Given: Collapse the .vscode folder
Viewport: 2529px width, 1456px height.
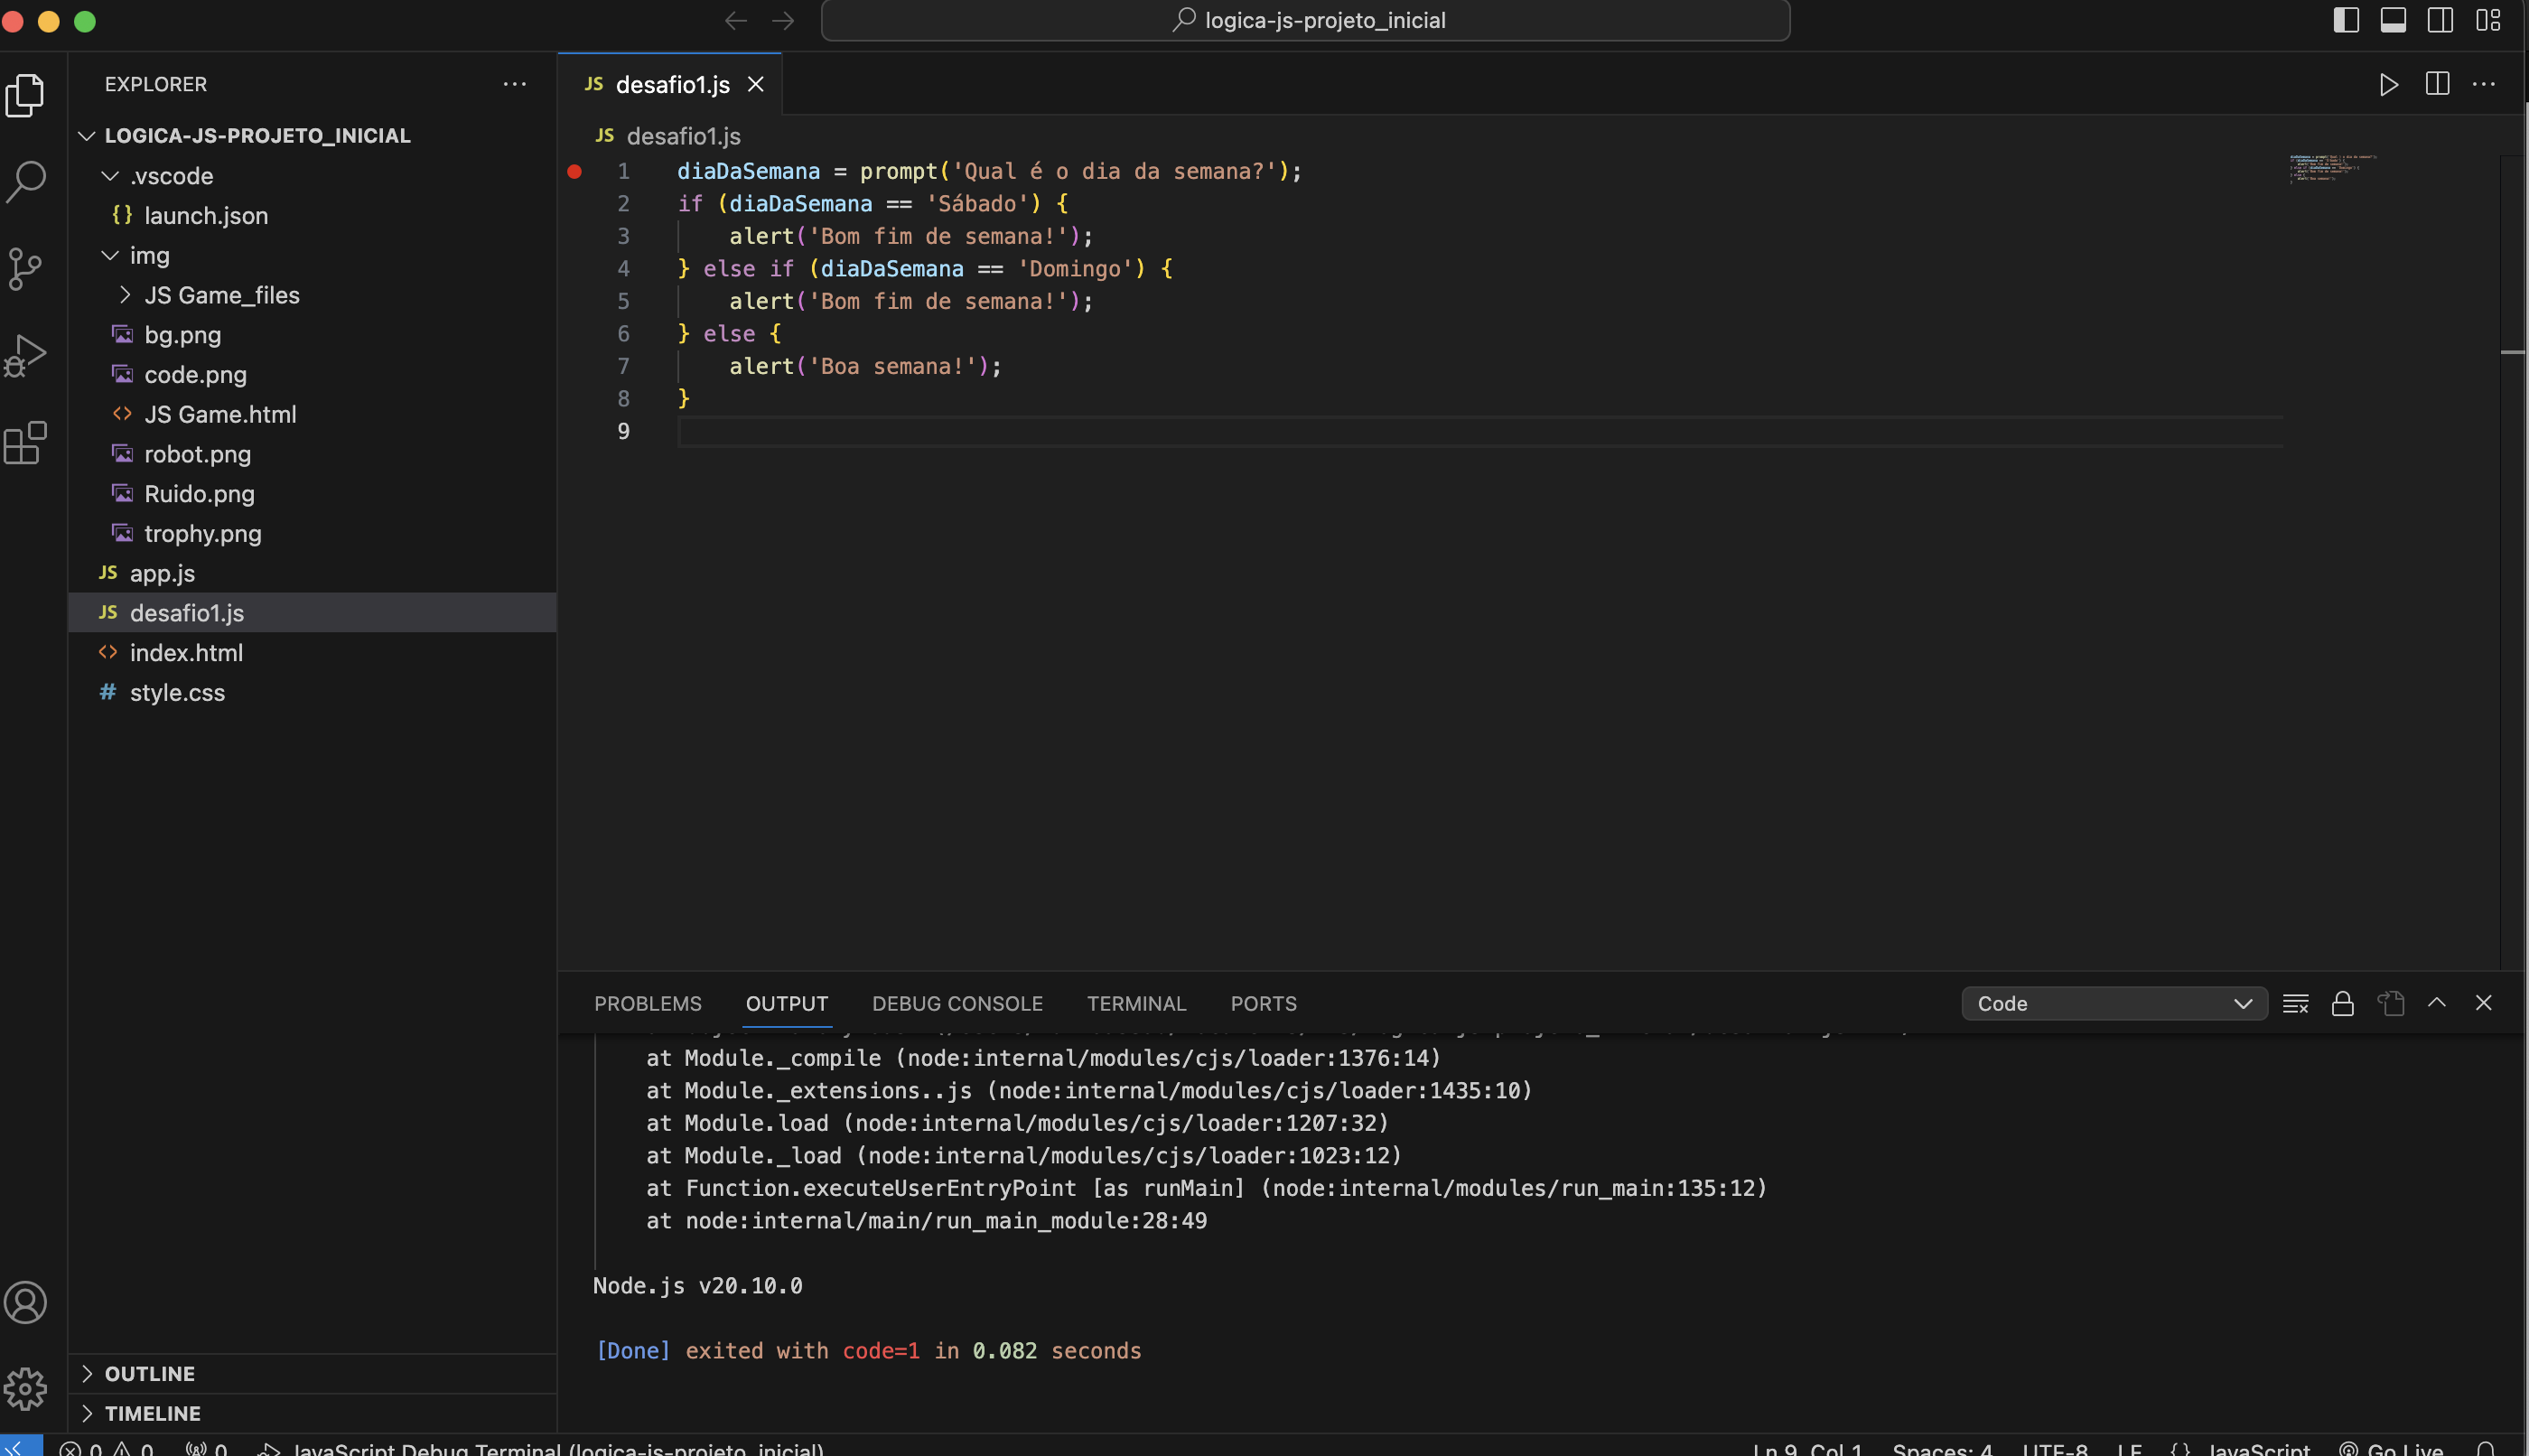Looking at the screenshot, I should coord(313,176).
